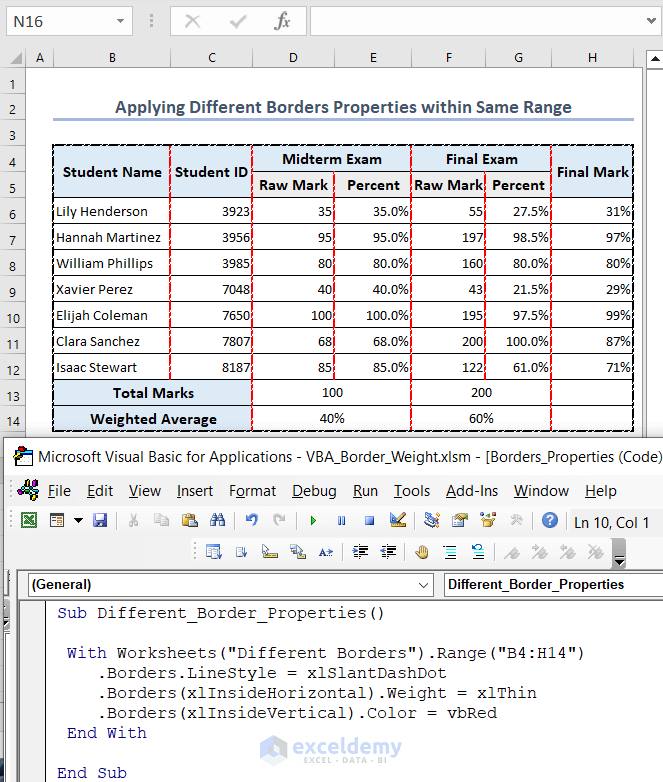Open the Name Box dropdown arrow
The width and height of the screenshot is (663, 782).
tap(120, 21)
